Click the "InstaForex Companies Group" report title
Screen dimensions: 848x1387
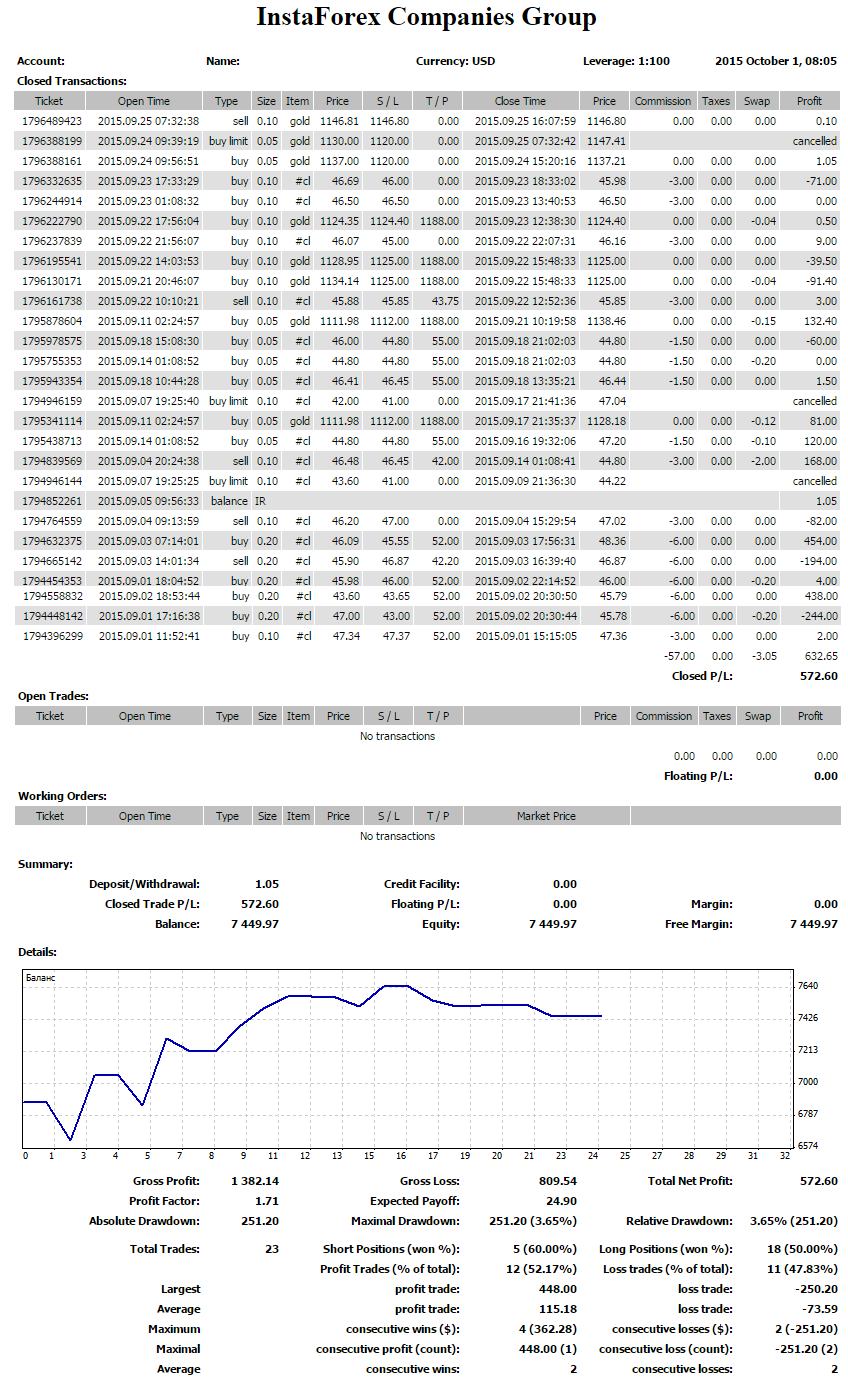pos(426,17)
